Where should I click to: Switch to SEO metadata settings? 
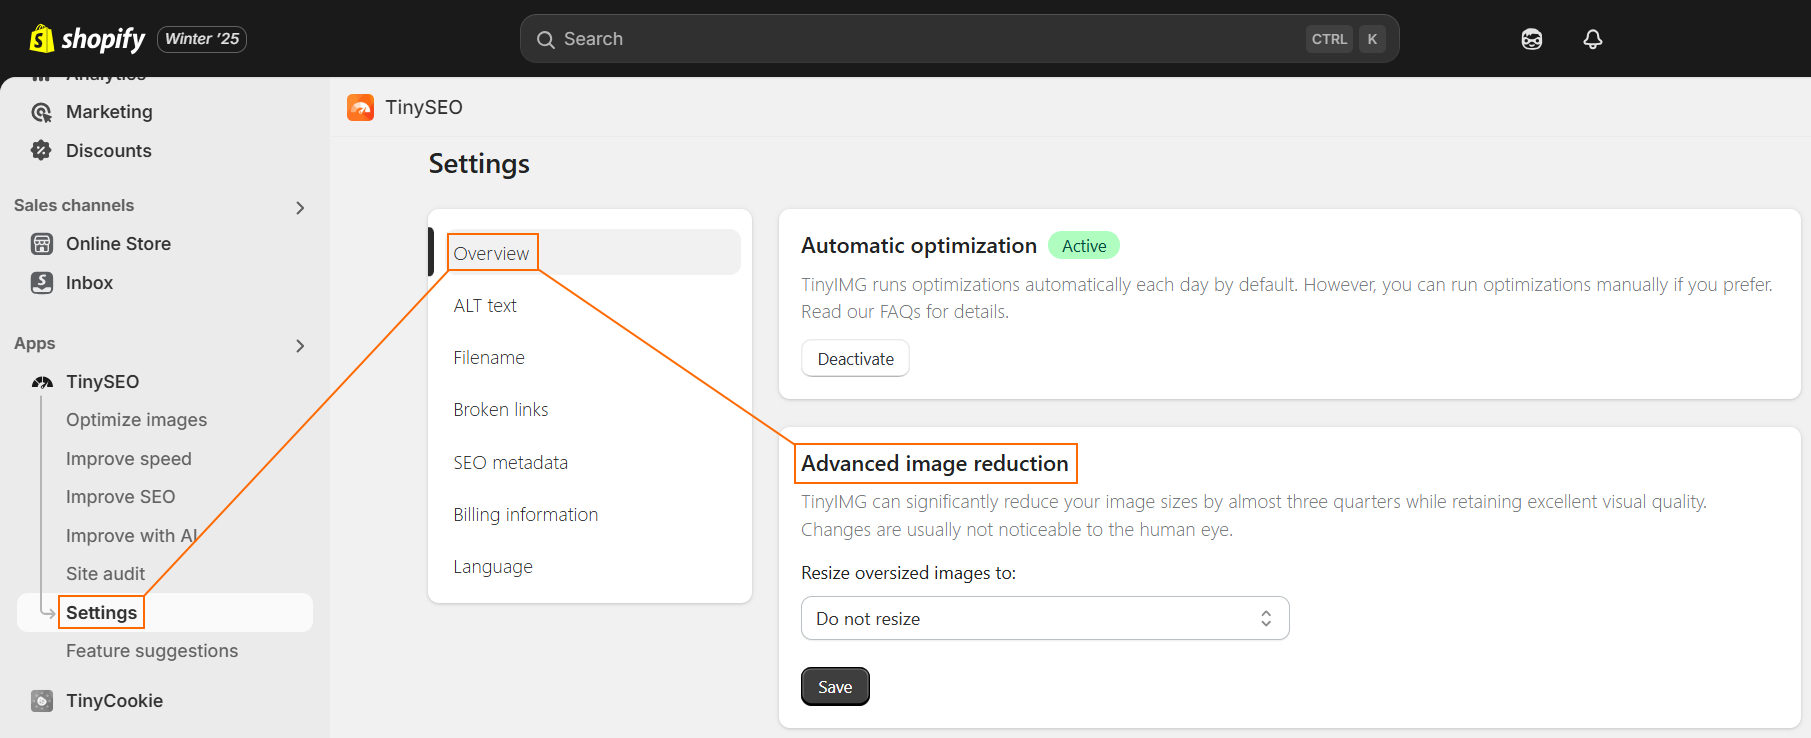[x=511, y=463]
